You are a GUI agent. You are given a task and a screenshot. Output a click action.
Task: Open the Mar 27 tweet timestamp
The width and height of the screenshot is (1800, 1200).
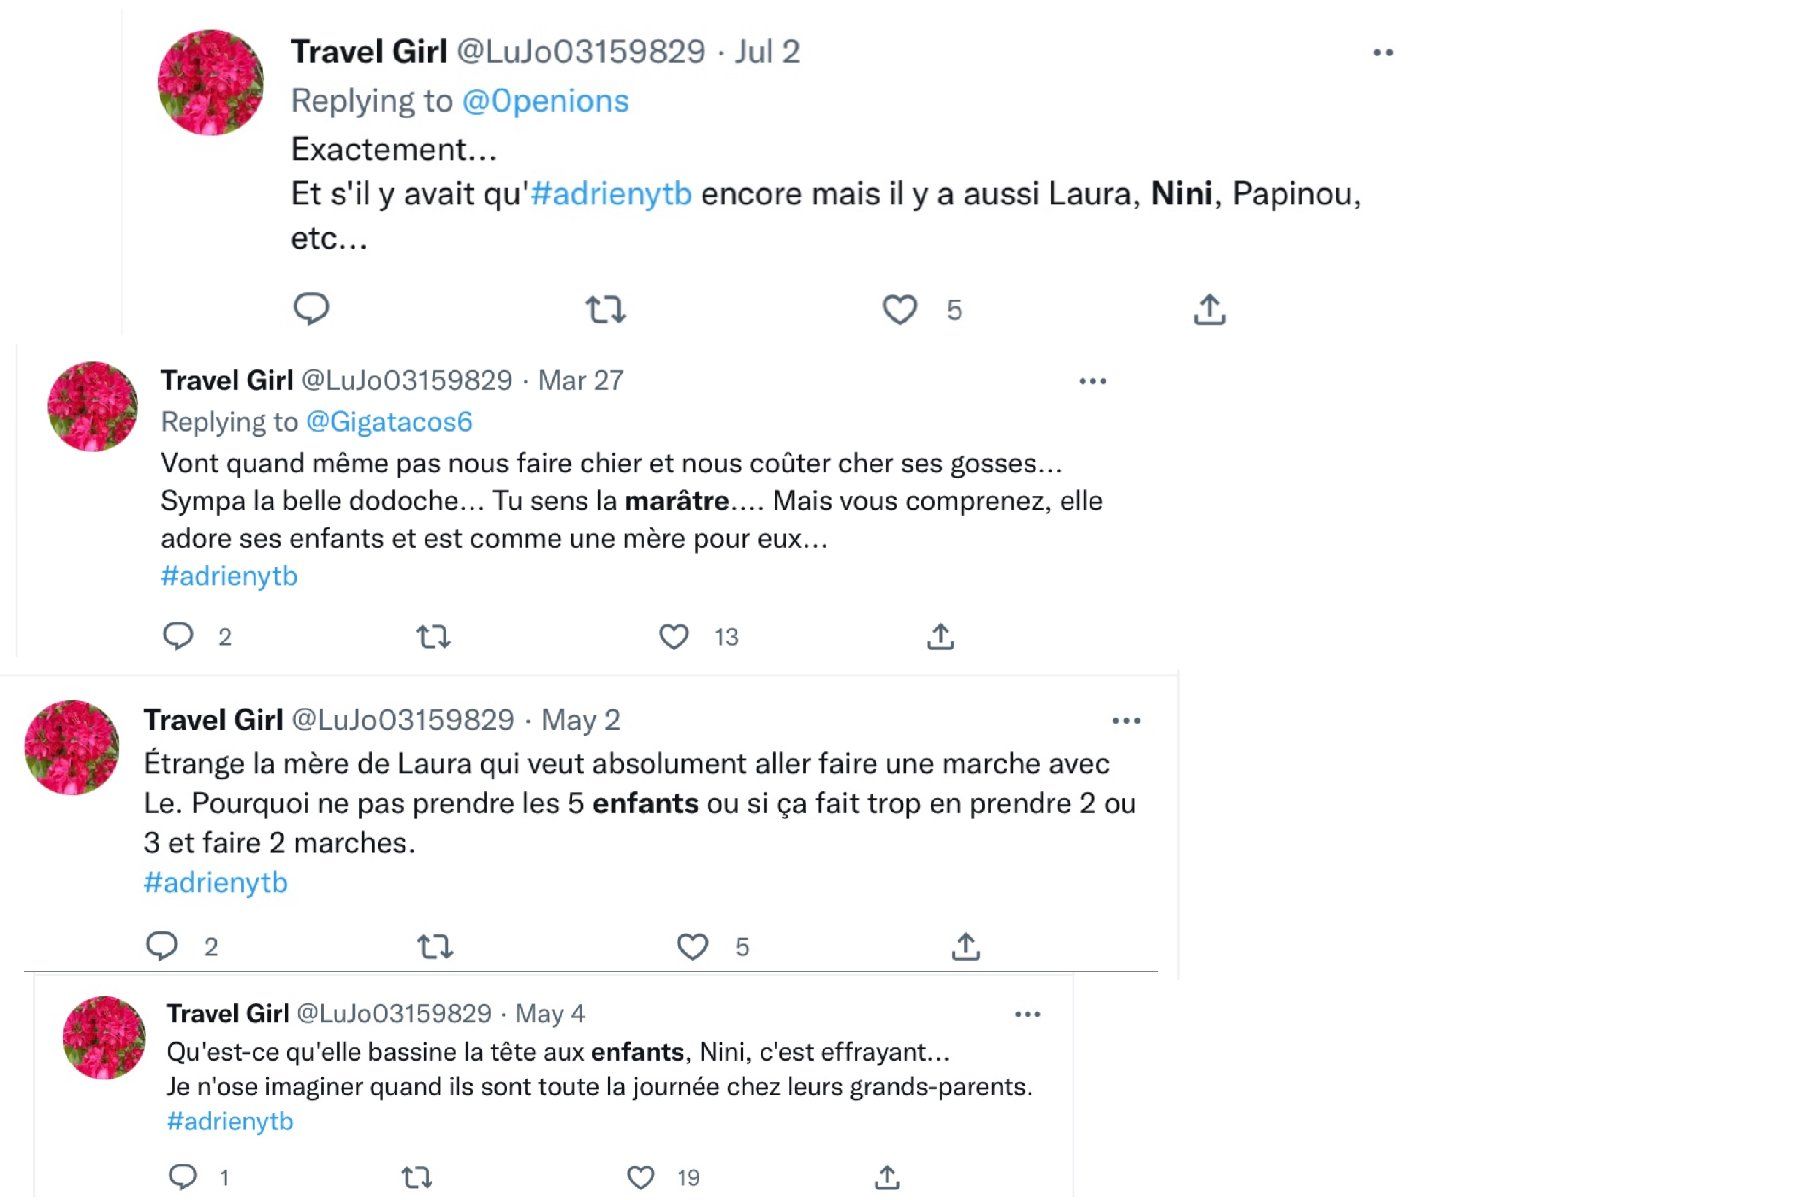point(581,381)
